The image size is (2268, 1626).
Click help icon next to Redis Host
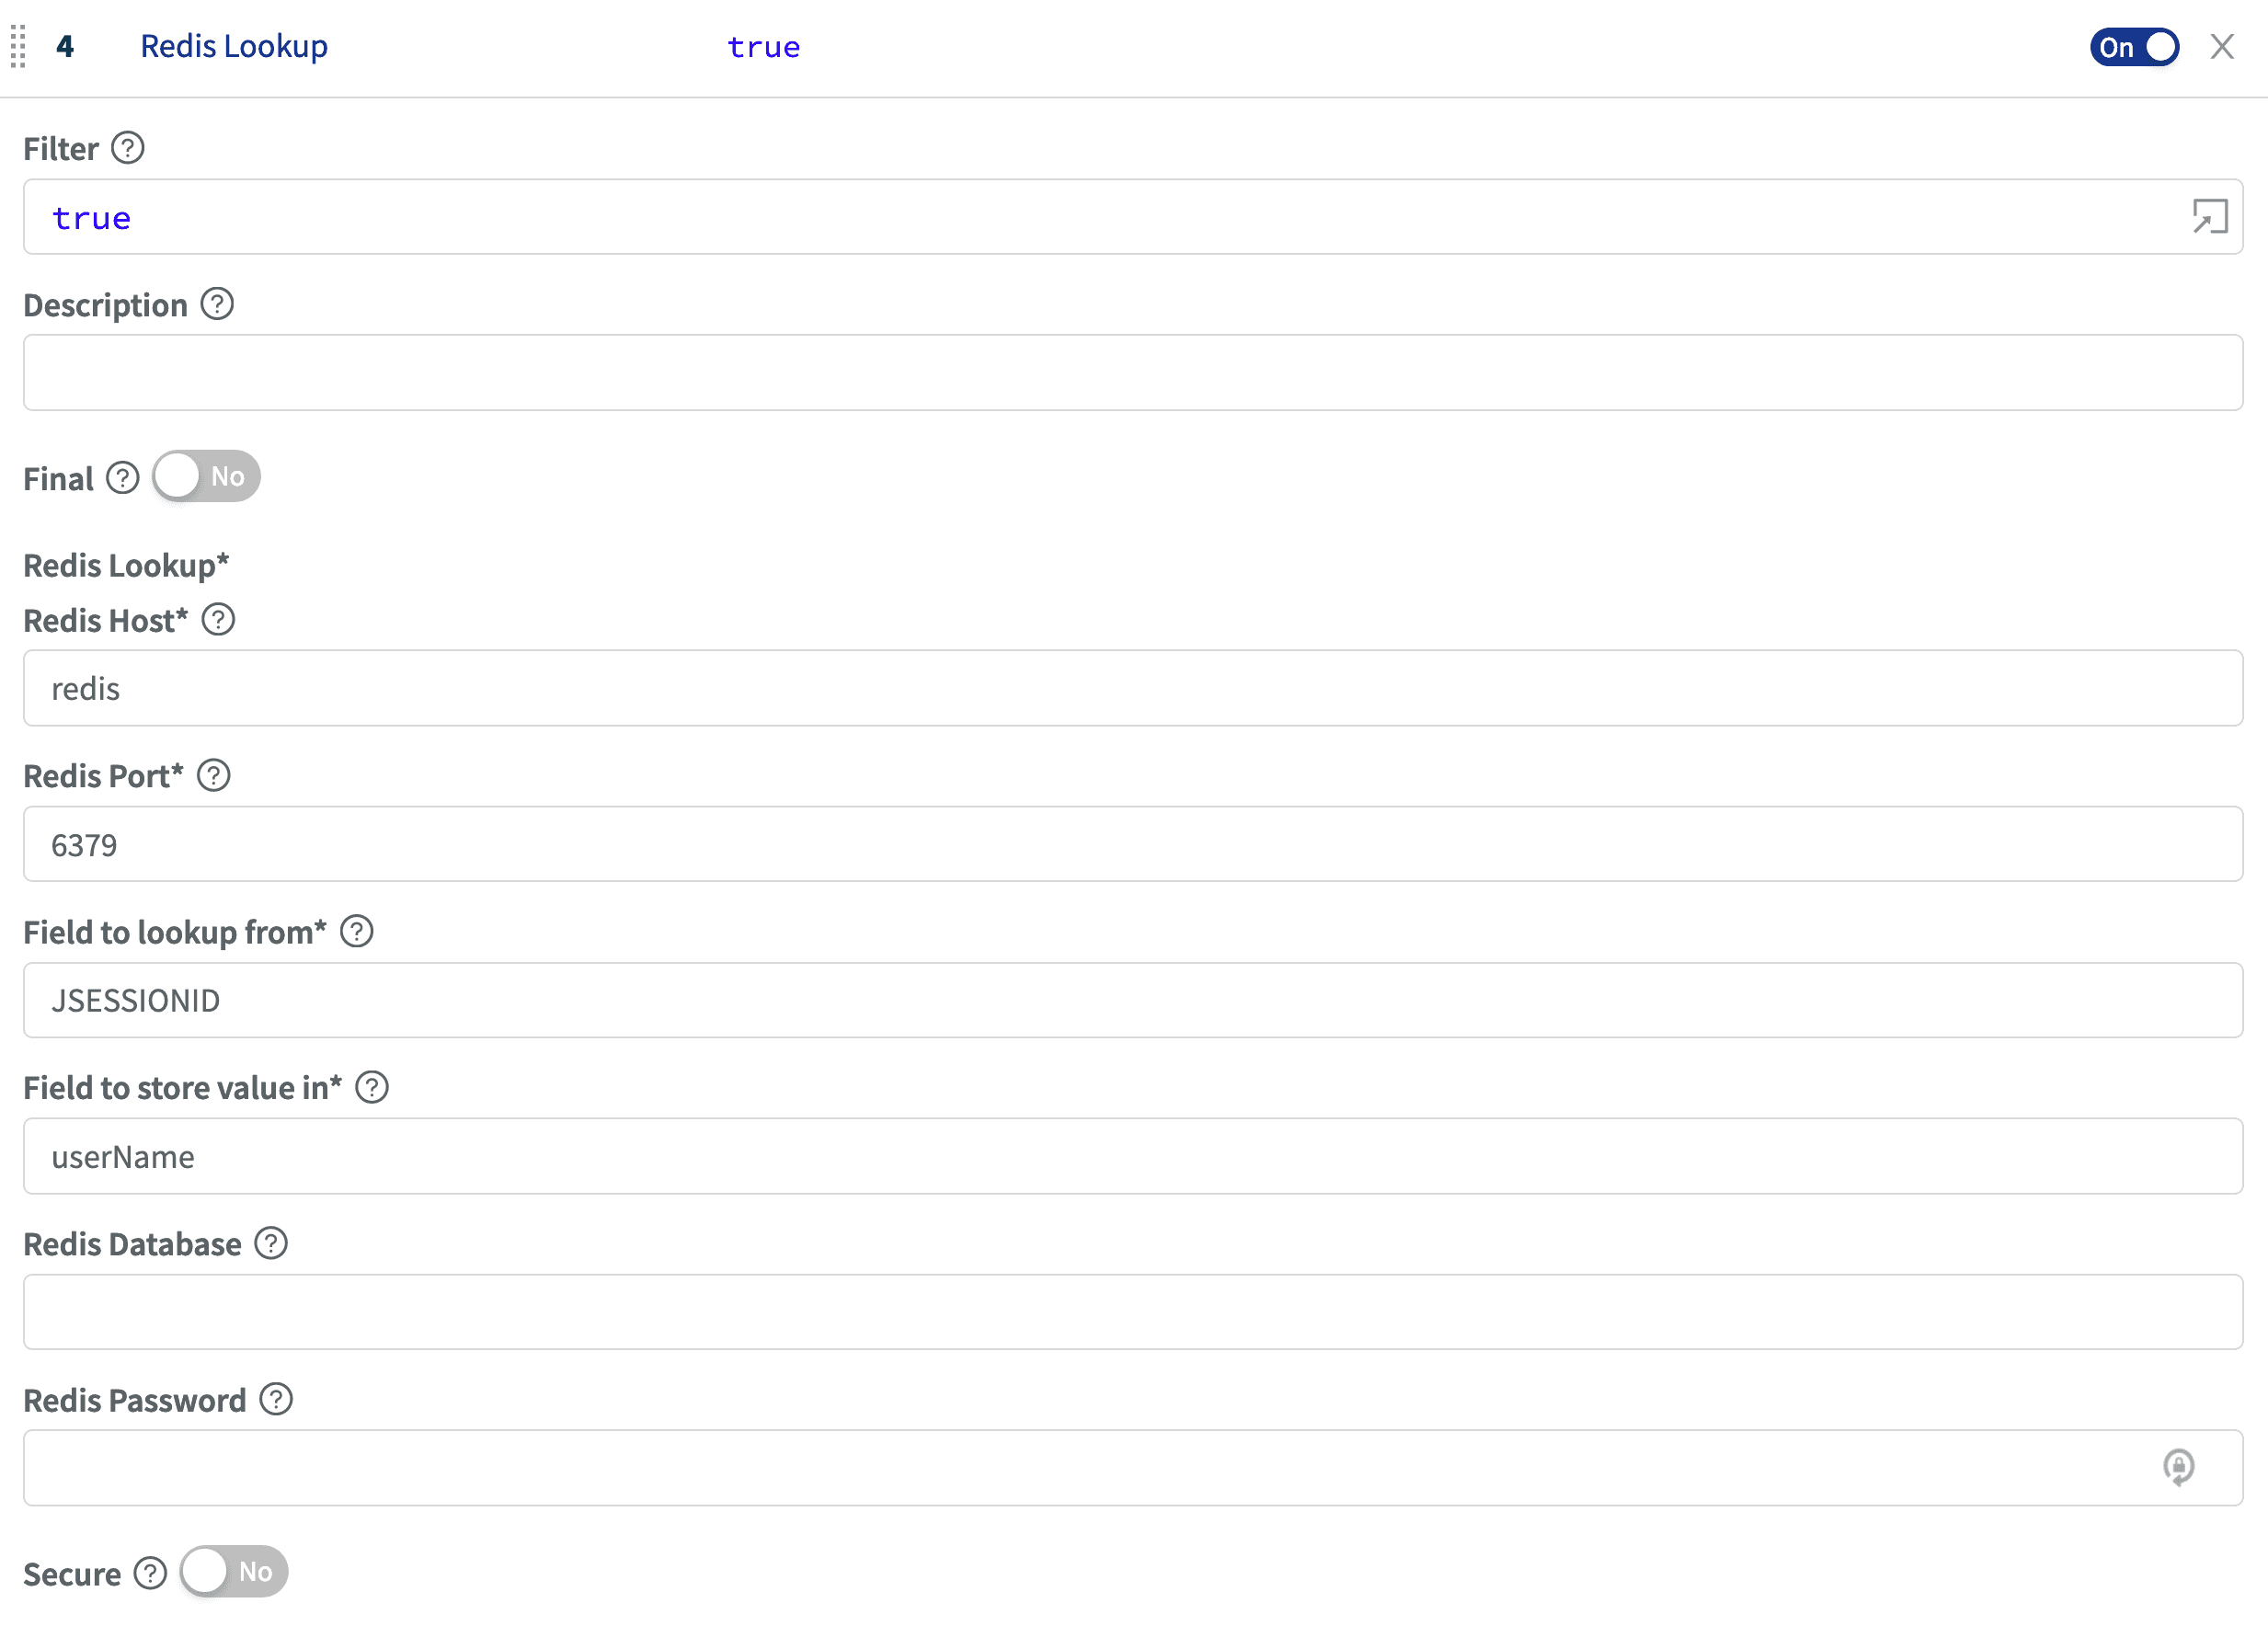(x=218, y=620)
